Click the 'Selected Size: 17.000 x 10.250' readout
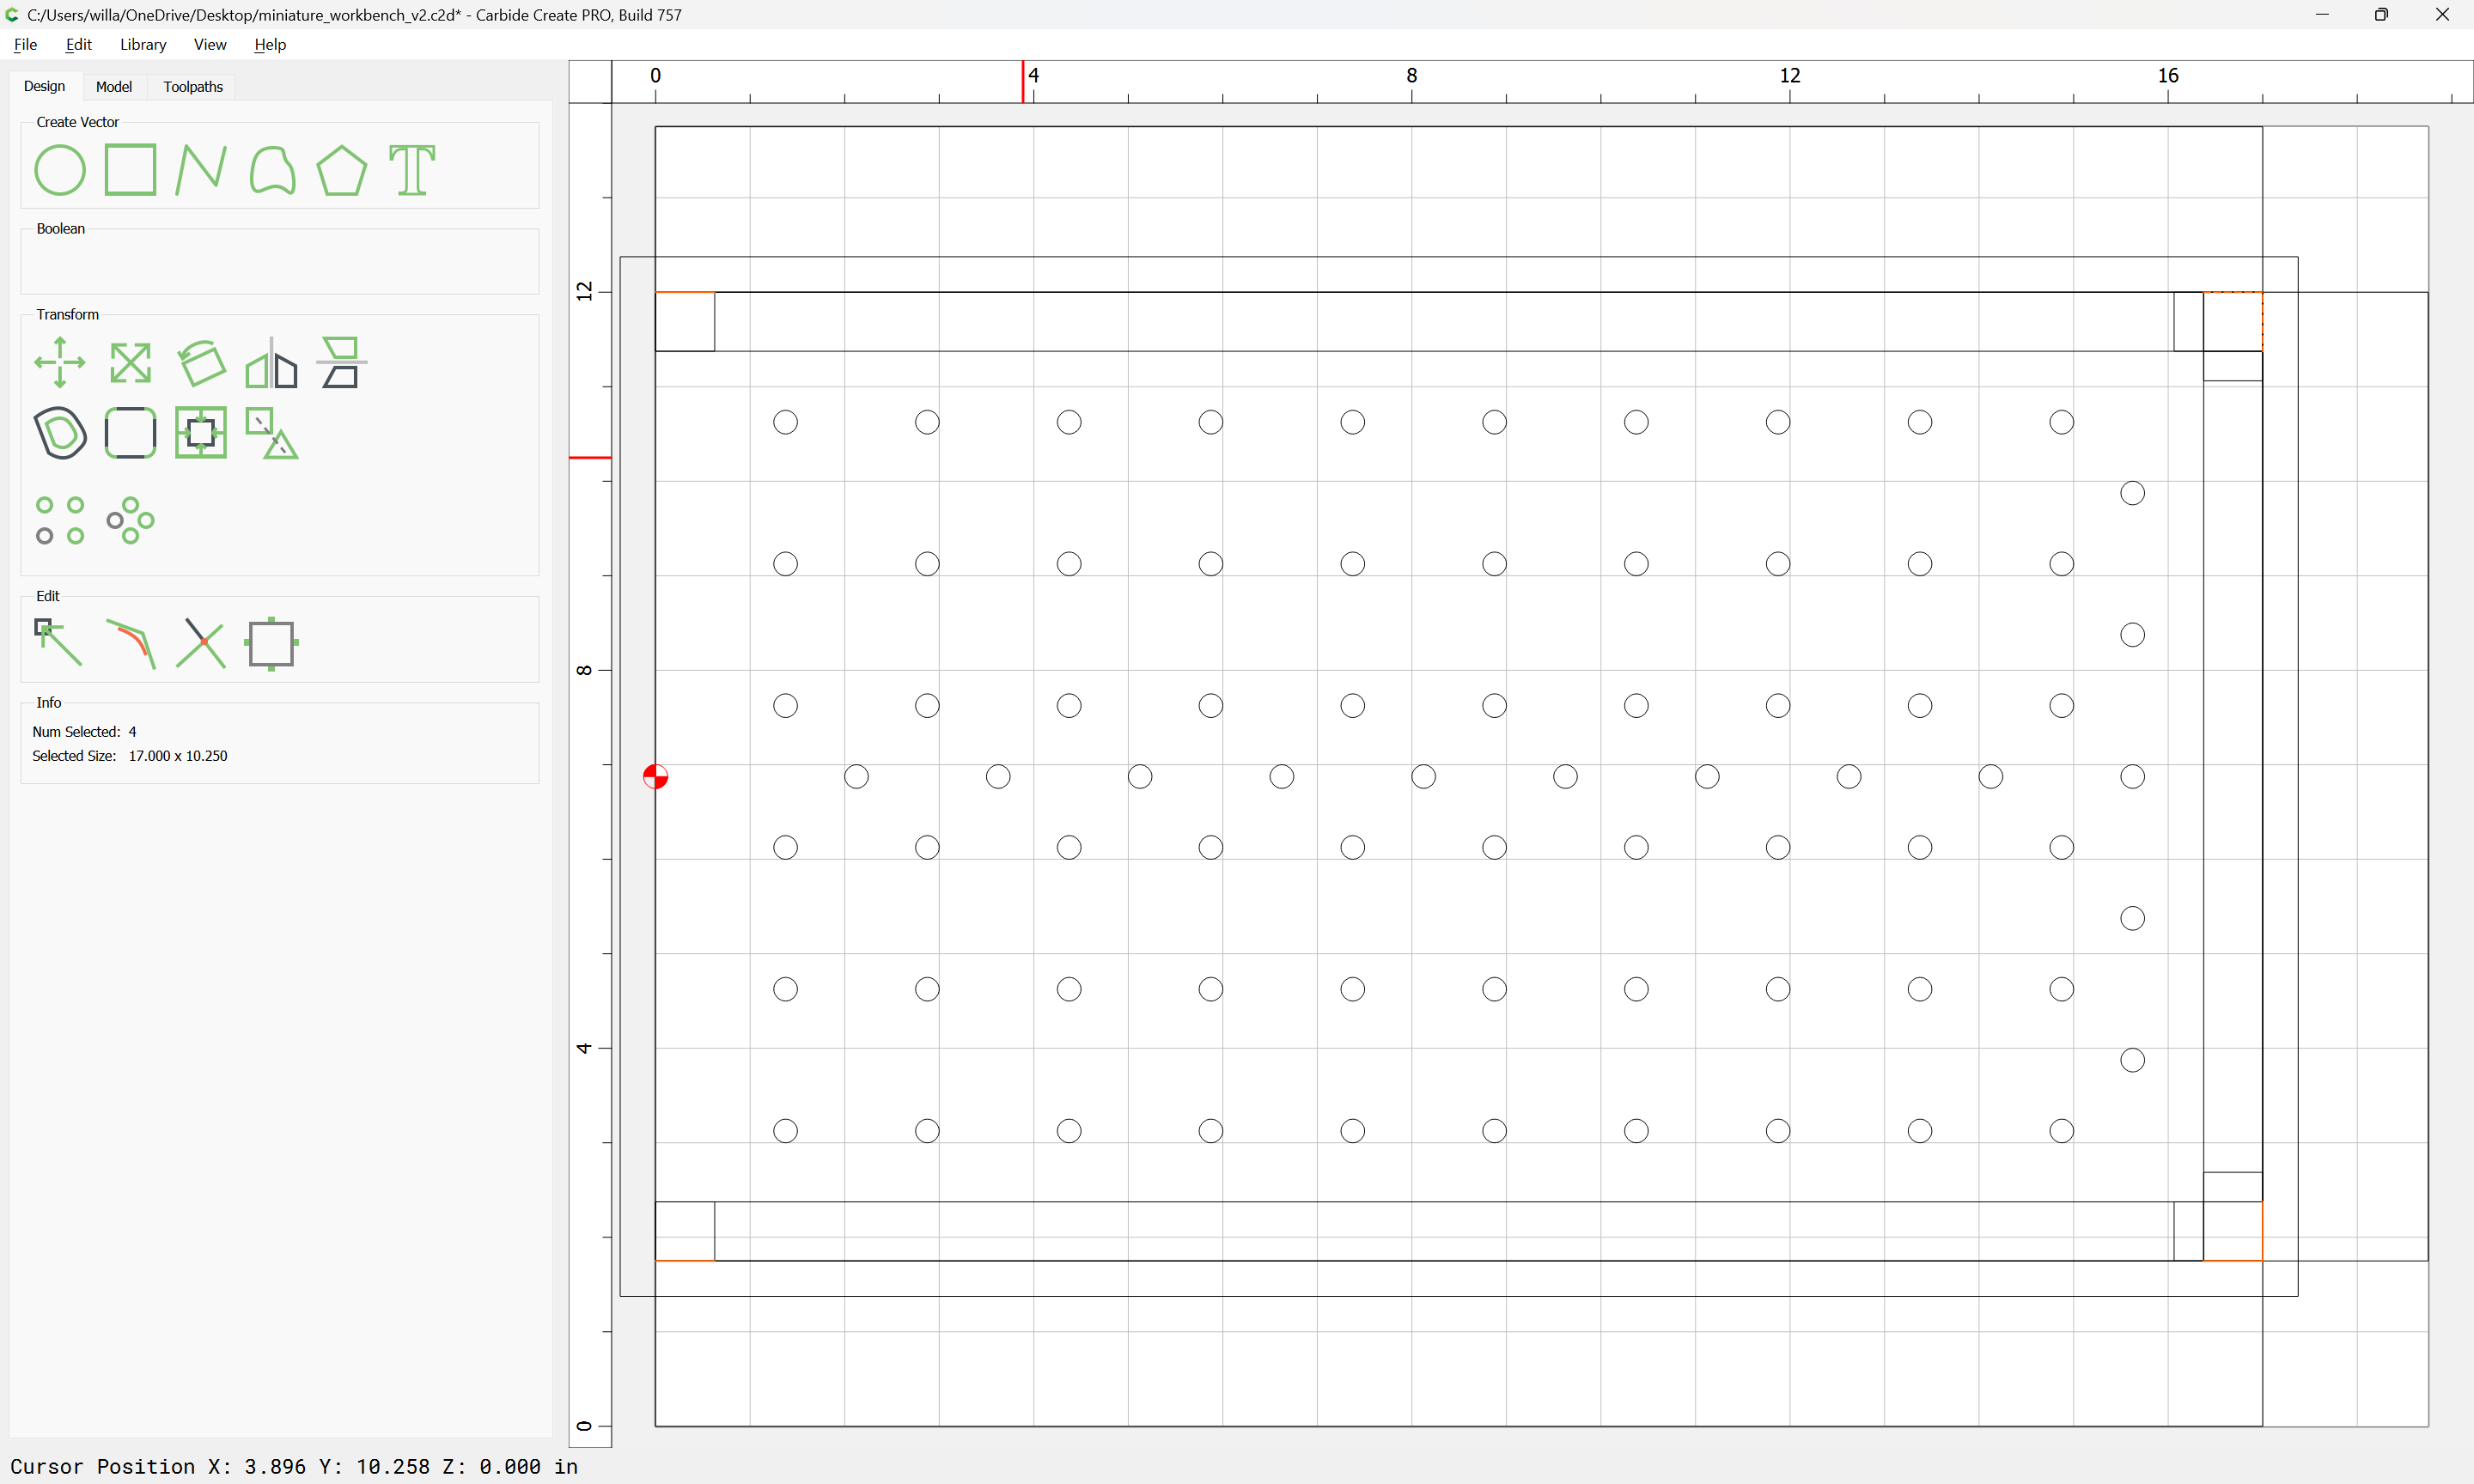 tap(130, 756)
